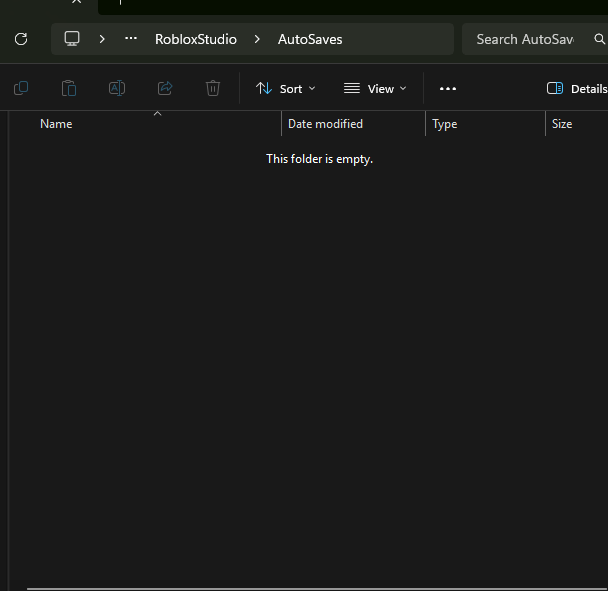
Task: Refresh the AutoSaves folder view
Action: click(21, 39)
